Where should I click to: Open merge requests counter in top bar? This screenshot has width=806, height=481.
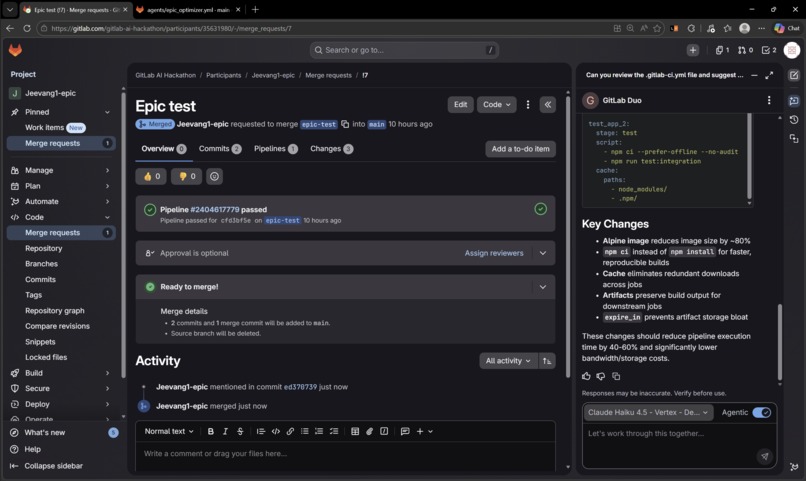[745, 50]
